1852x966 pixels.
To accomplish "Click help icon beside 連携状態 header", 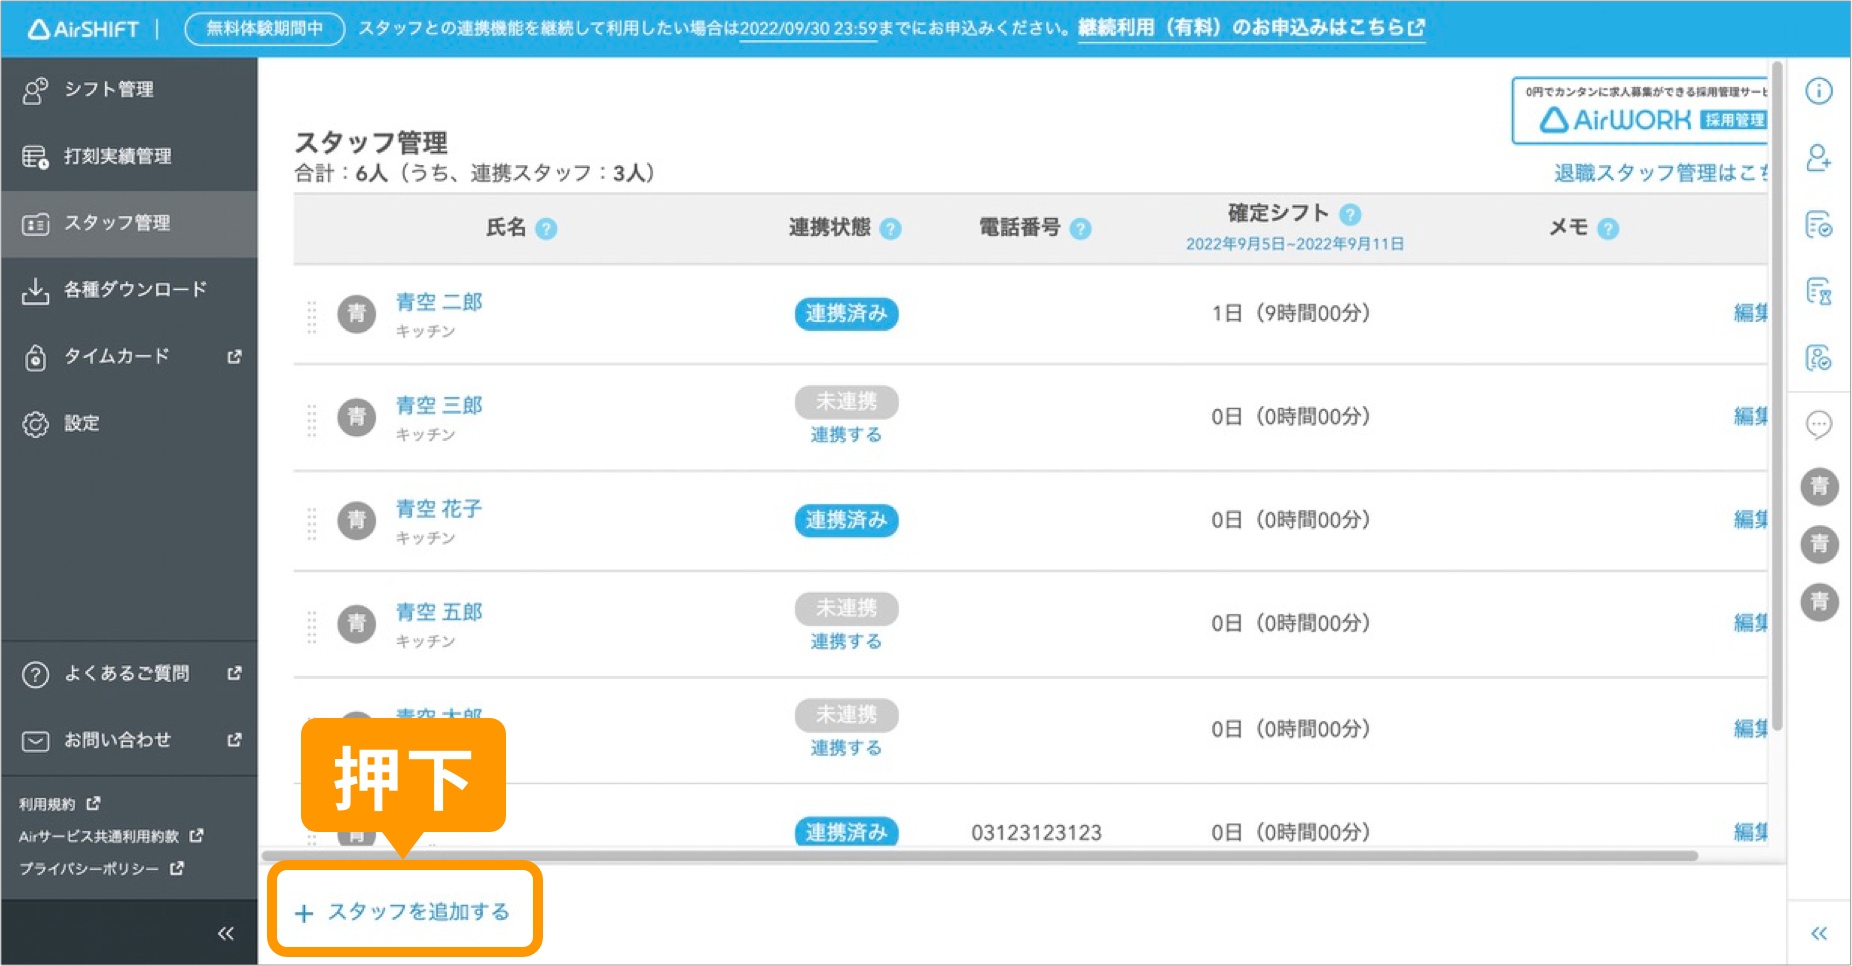I will click(890, 229).
